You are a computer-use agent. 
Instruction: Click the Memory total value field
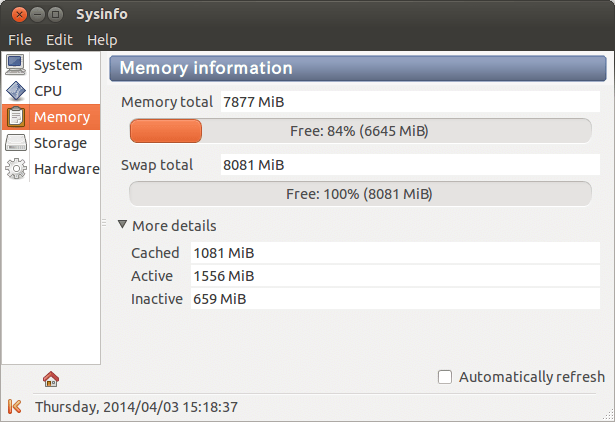410,102
